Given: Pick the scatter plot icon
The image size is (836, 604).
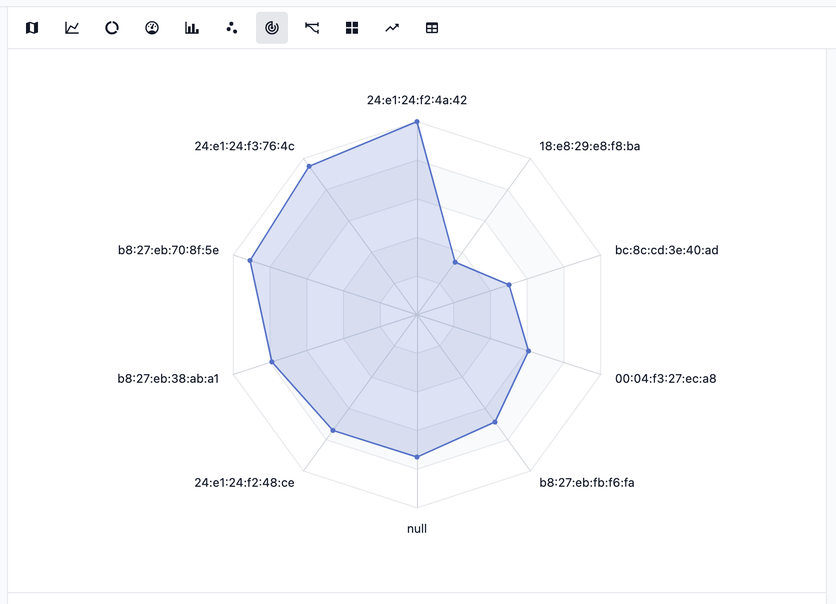Looking at the screenshot, I should click(x=232, y=28).
